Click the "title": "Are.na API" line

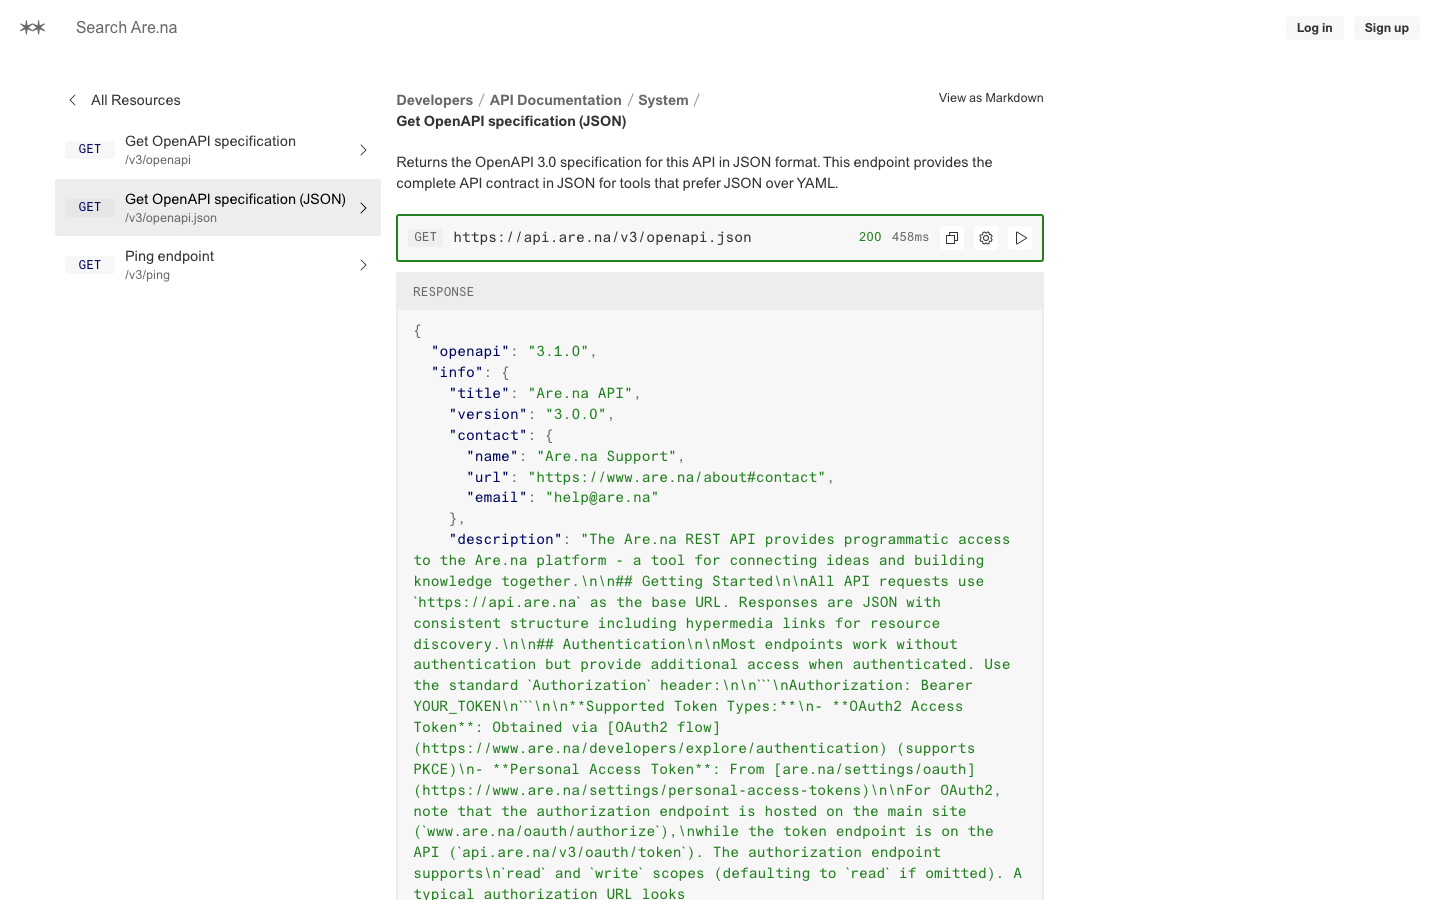tap(545, 393)
